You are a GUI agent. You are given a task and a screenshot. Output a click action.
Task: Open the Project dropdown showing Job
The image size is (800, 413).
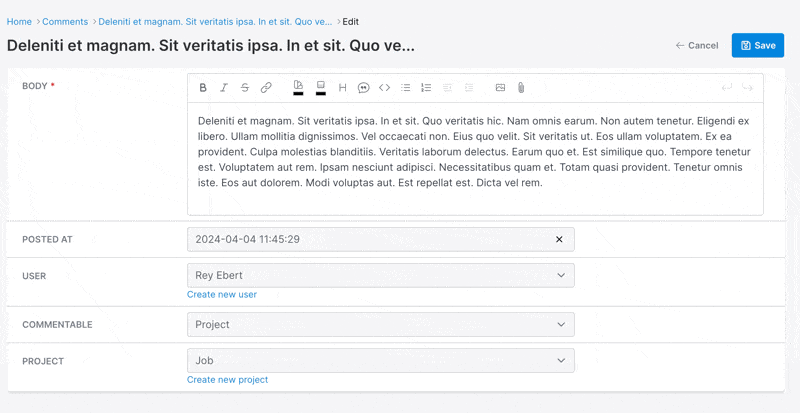[381, 360]
